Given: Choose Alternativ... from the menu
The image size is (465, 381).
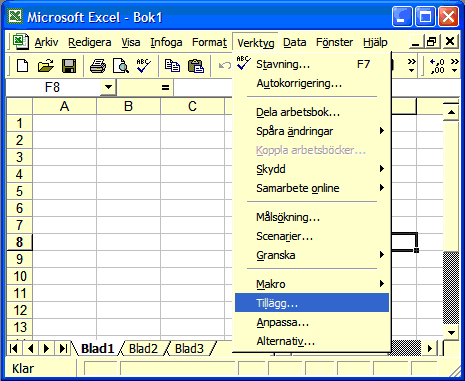Looking at the screenshot, I should pyautogui.click(x=312, y=341).
